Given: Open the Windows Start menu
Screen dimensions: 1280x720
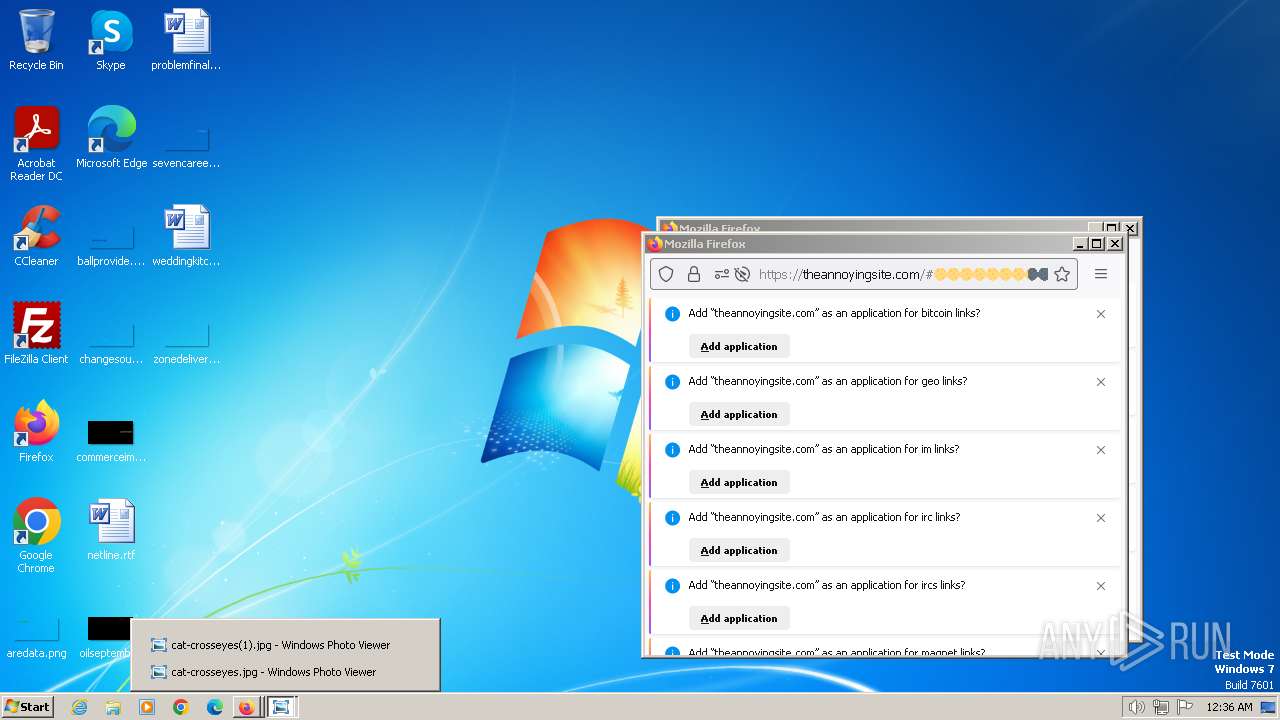Looking at the screenshot, I should tap(28, 707).
